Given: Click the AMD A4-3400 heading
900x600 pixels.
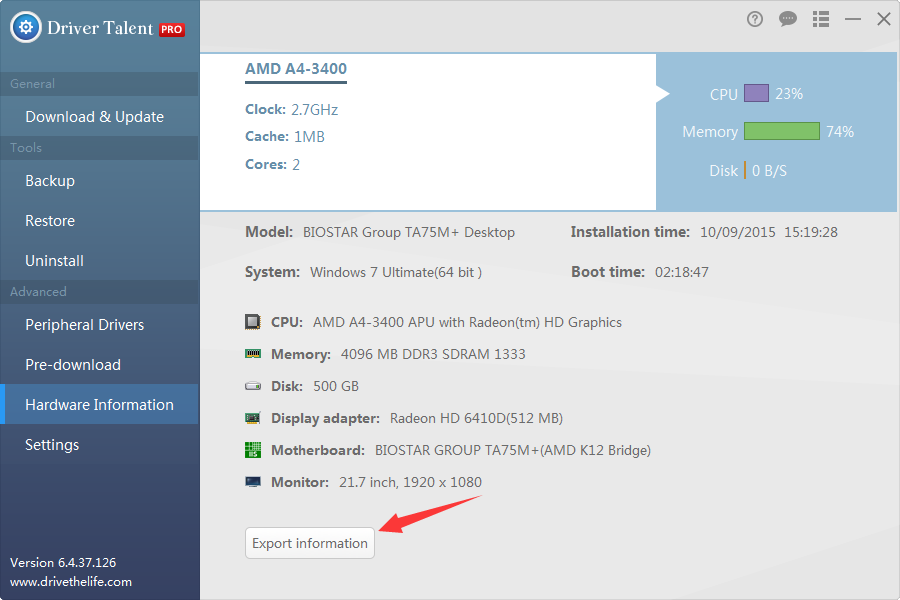Looking at the screenshot, I should point(296,69).
